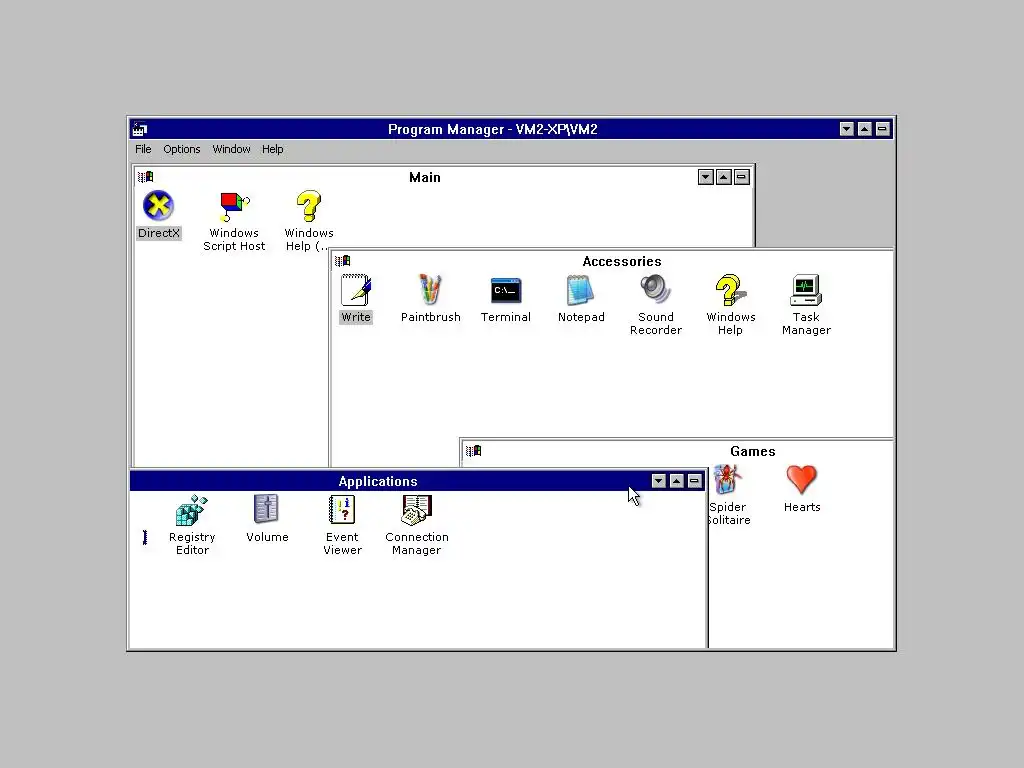Click the up-arrow button on Main title bar
The image size is (1024, 768).
coord(724,177)
